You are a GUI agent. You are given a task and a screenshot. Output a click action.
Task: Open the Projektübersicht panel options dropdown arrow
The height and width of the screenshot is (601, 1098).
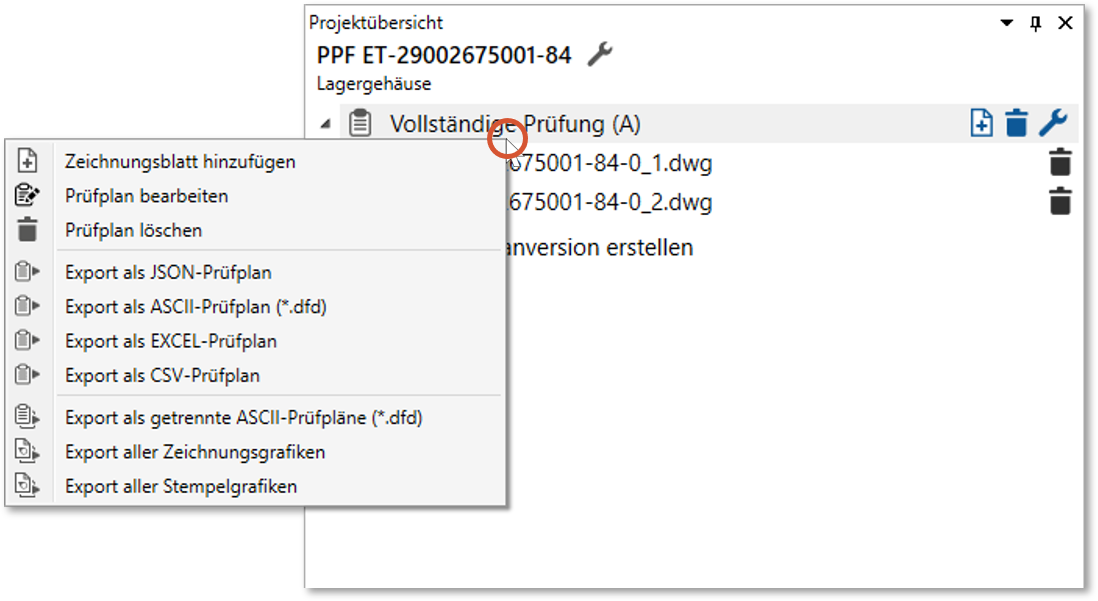point(1006,23)
